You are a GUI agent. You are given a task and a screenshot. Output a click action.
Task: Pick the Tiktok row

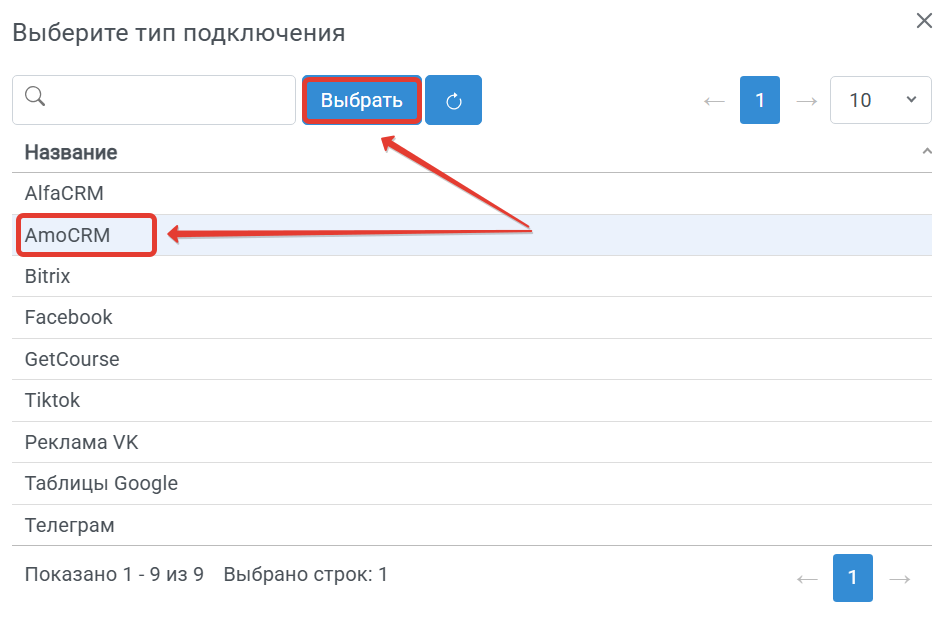click(x=472, y=400)
